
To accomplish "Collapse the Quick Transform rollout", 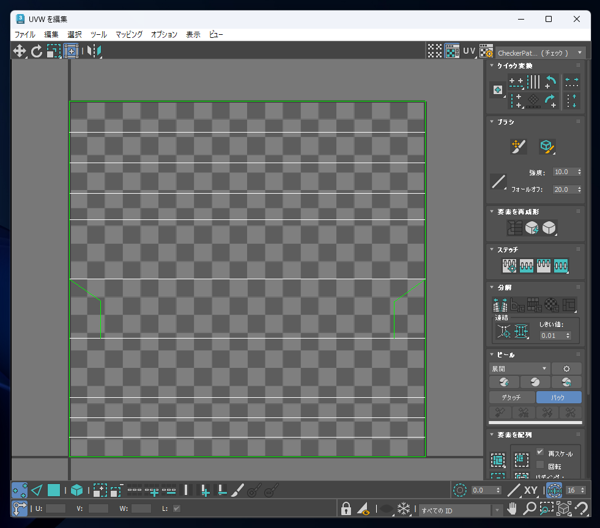I will [492, 65].
